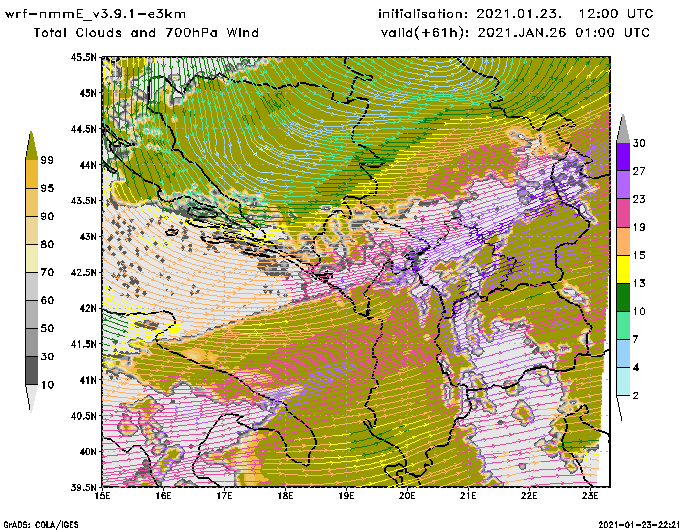Select the dark gray 10–30 cloud swatch
The height and width of the screenshot is (530, 700).
[x=31, y=371]
